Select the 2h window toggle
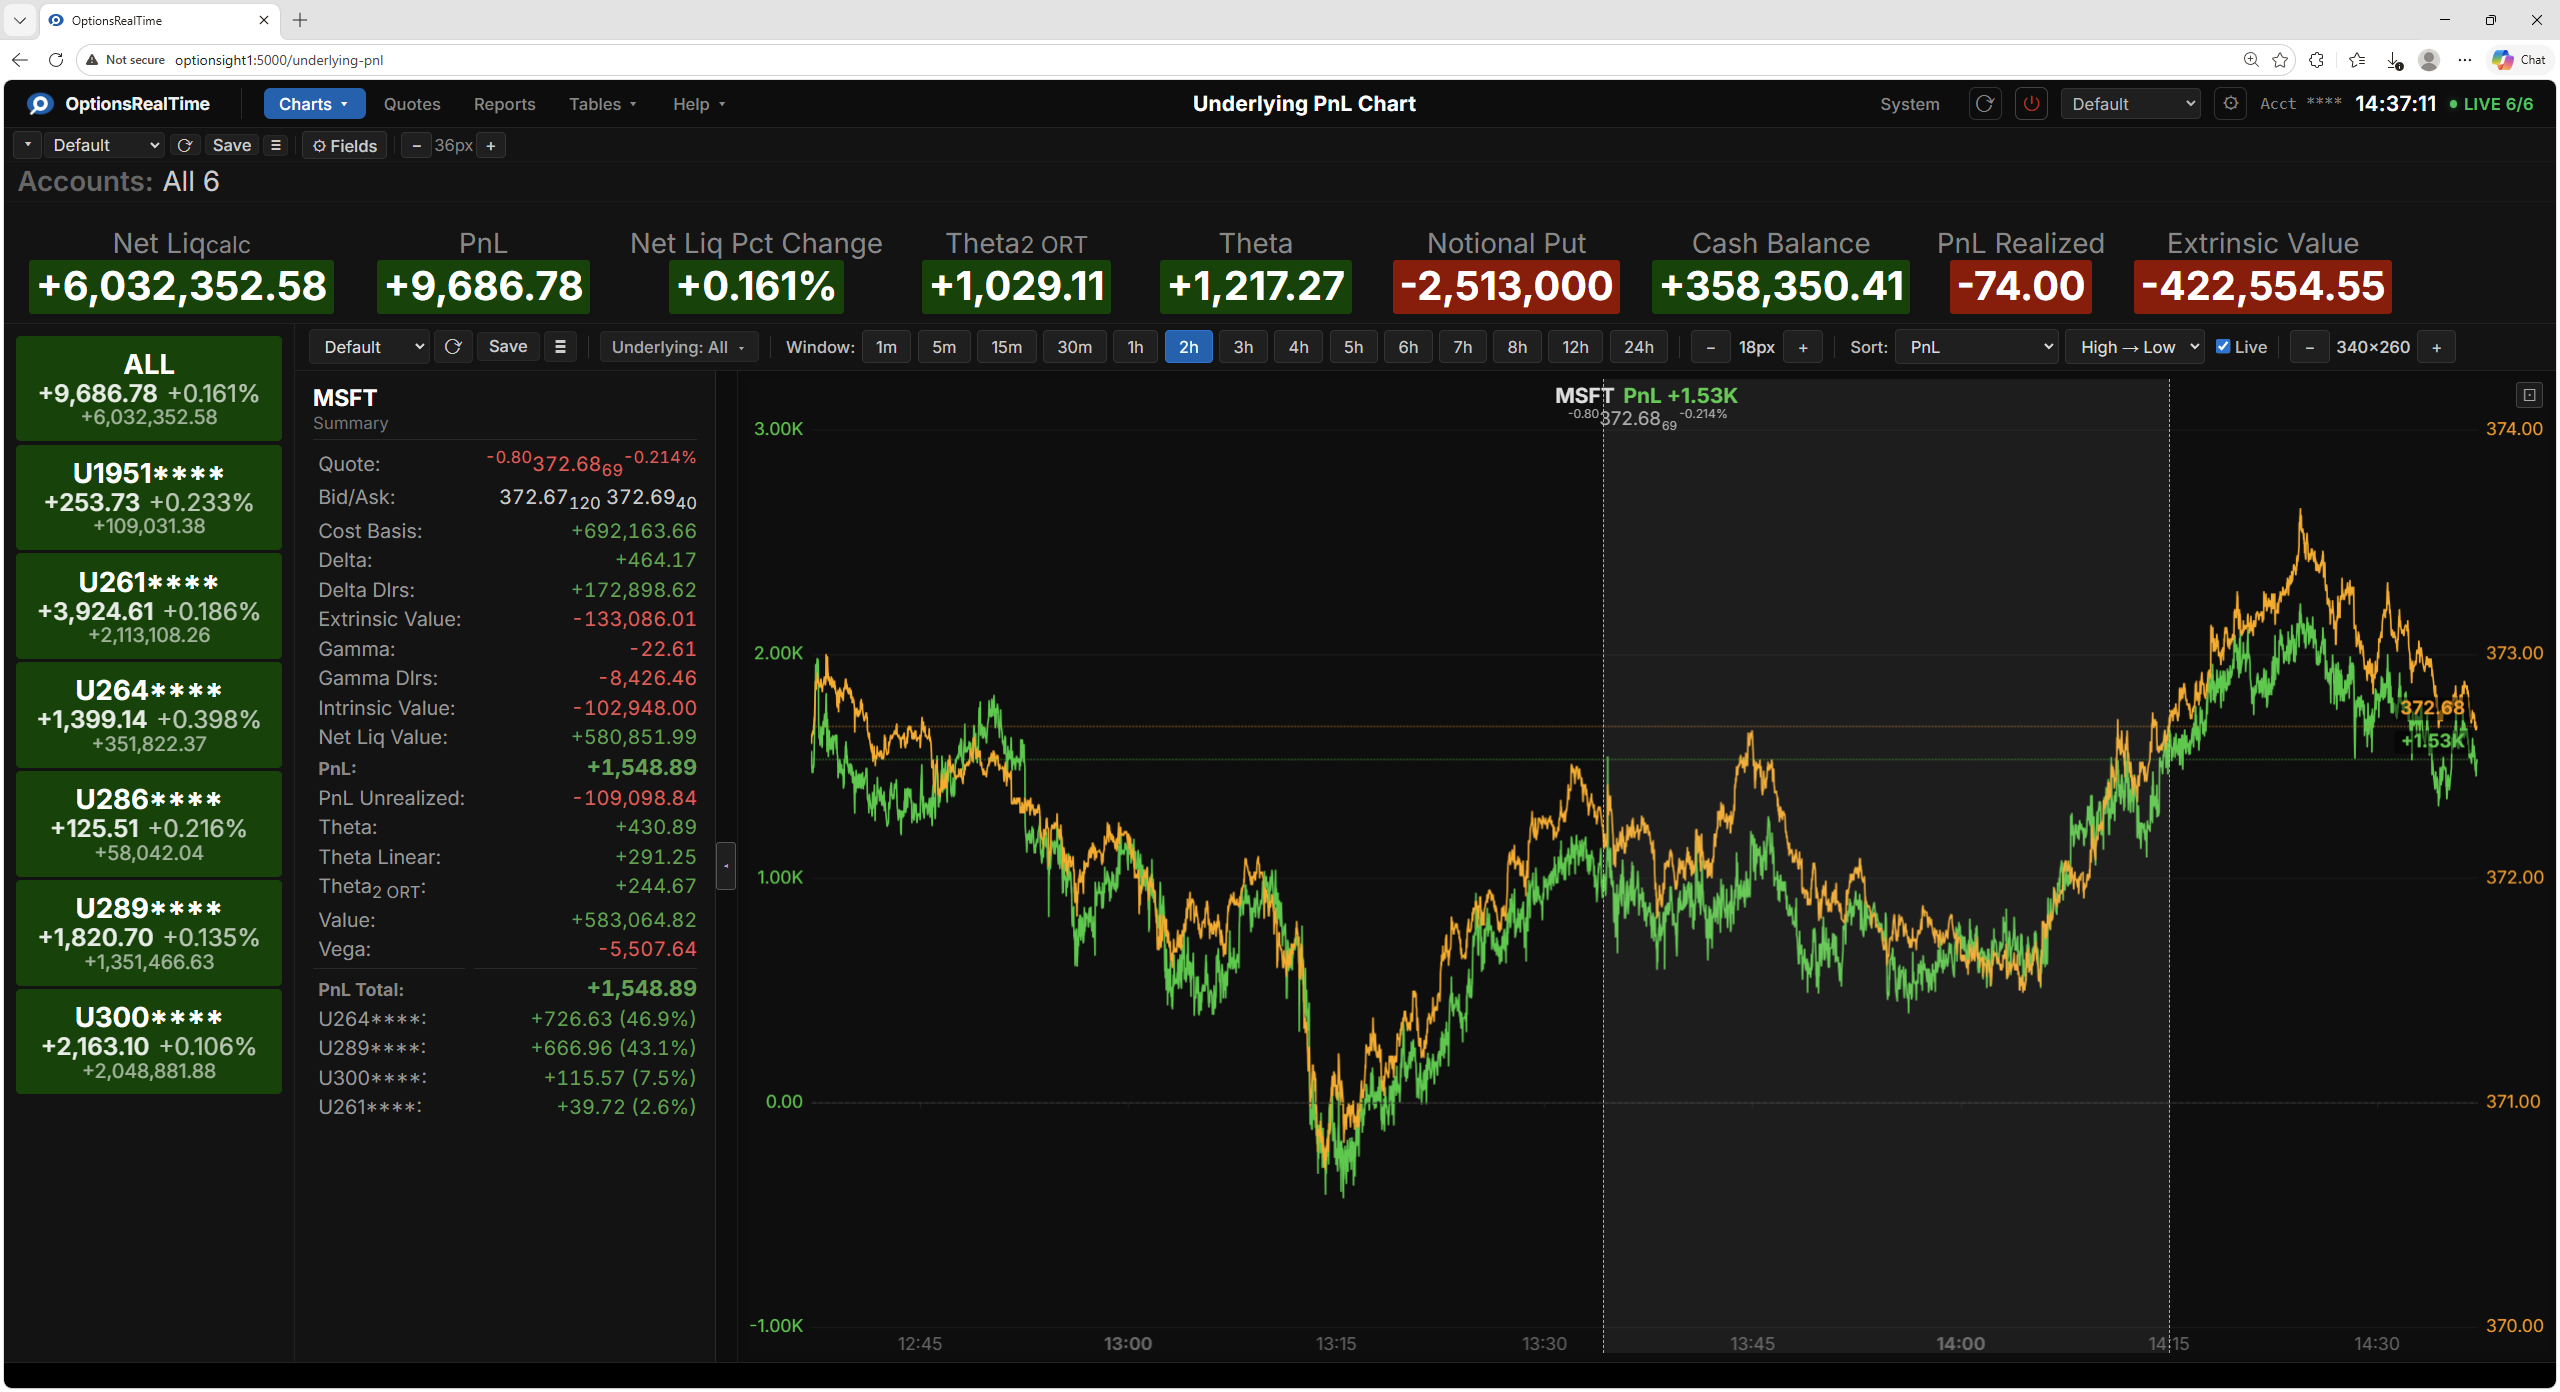Screen dimensions: 2560x1392 (x=1188, y=347)
